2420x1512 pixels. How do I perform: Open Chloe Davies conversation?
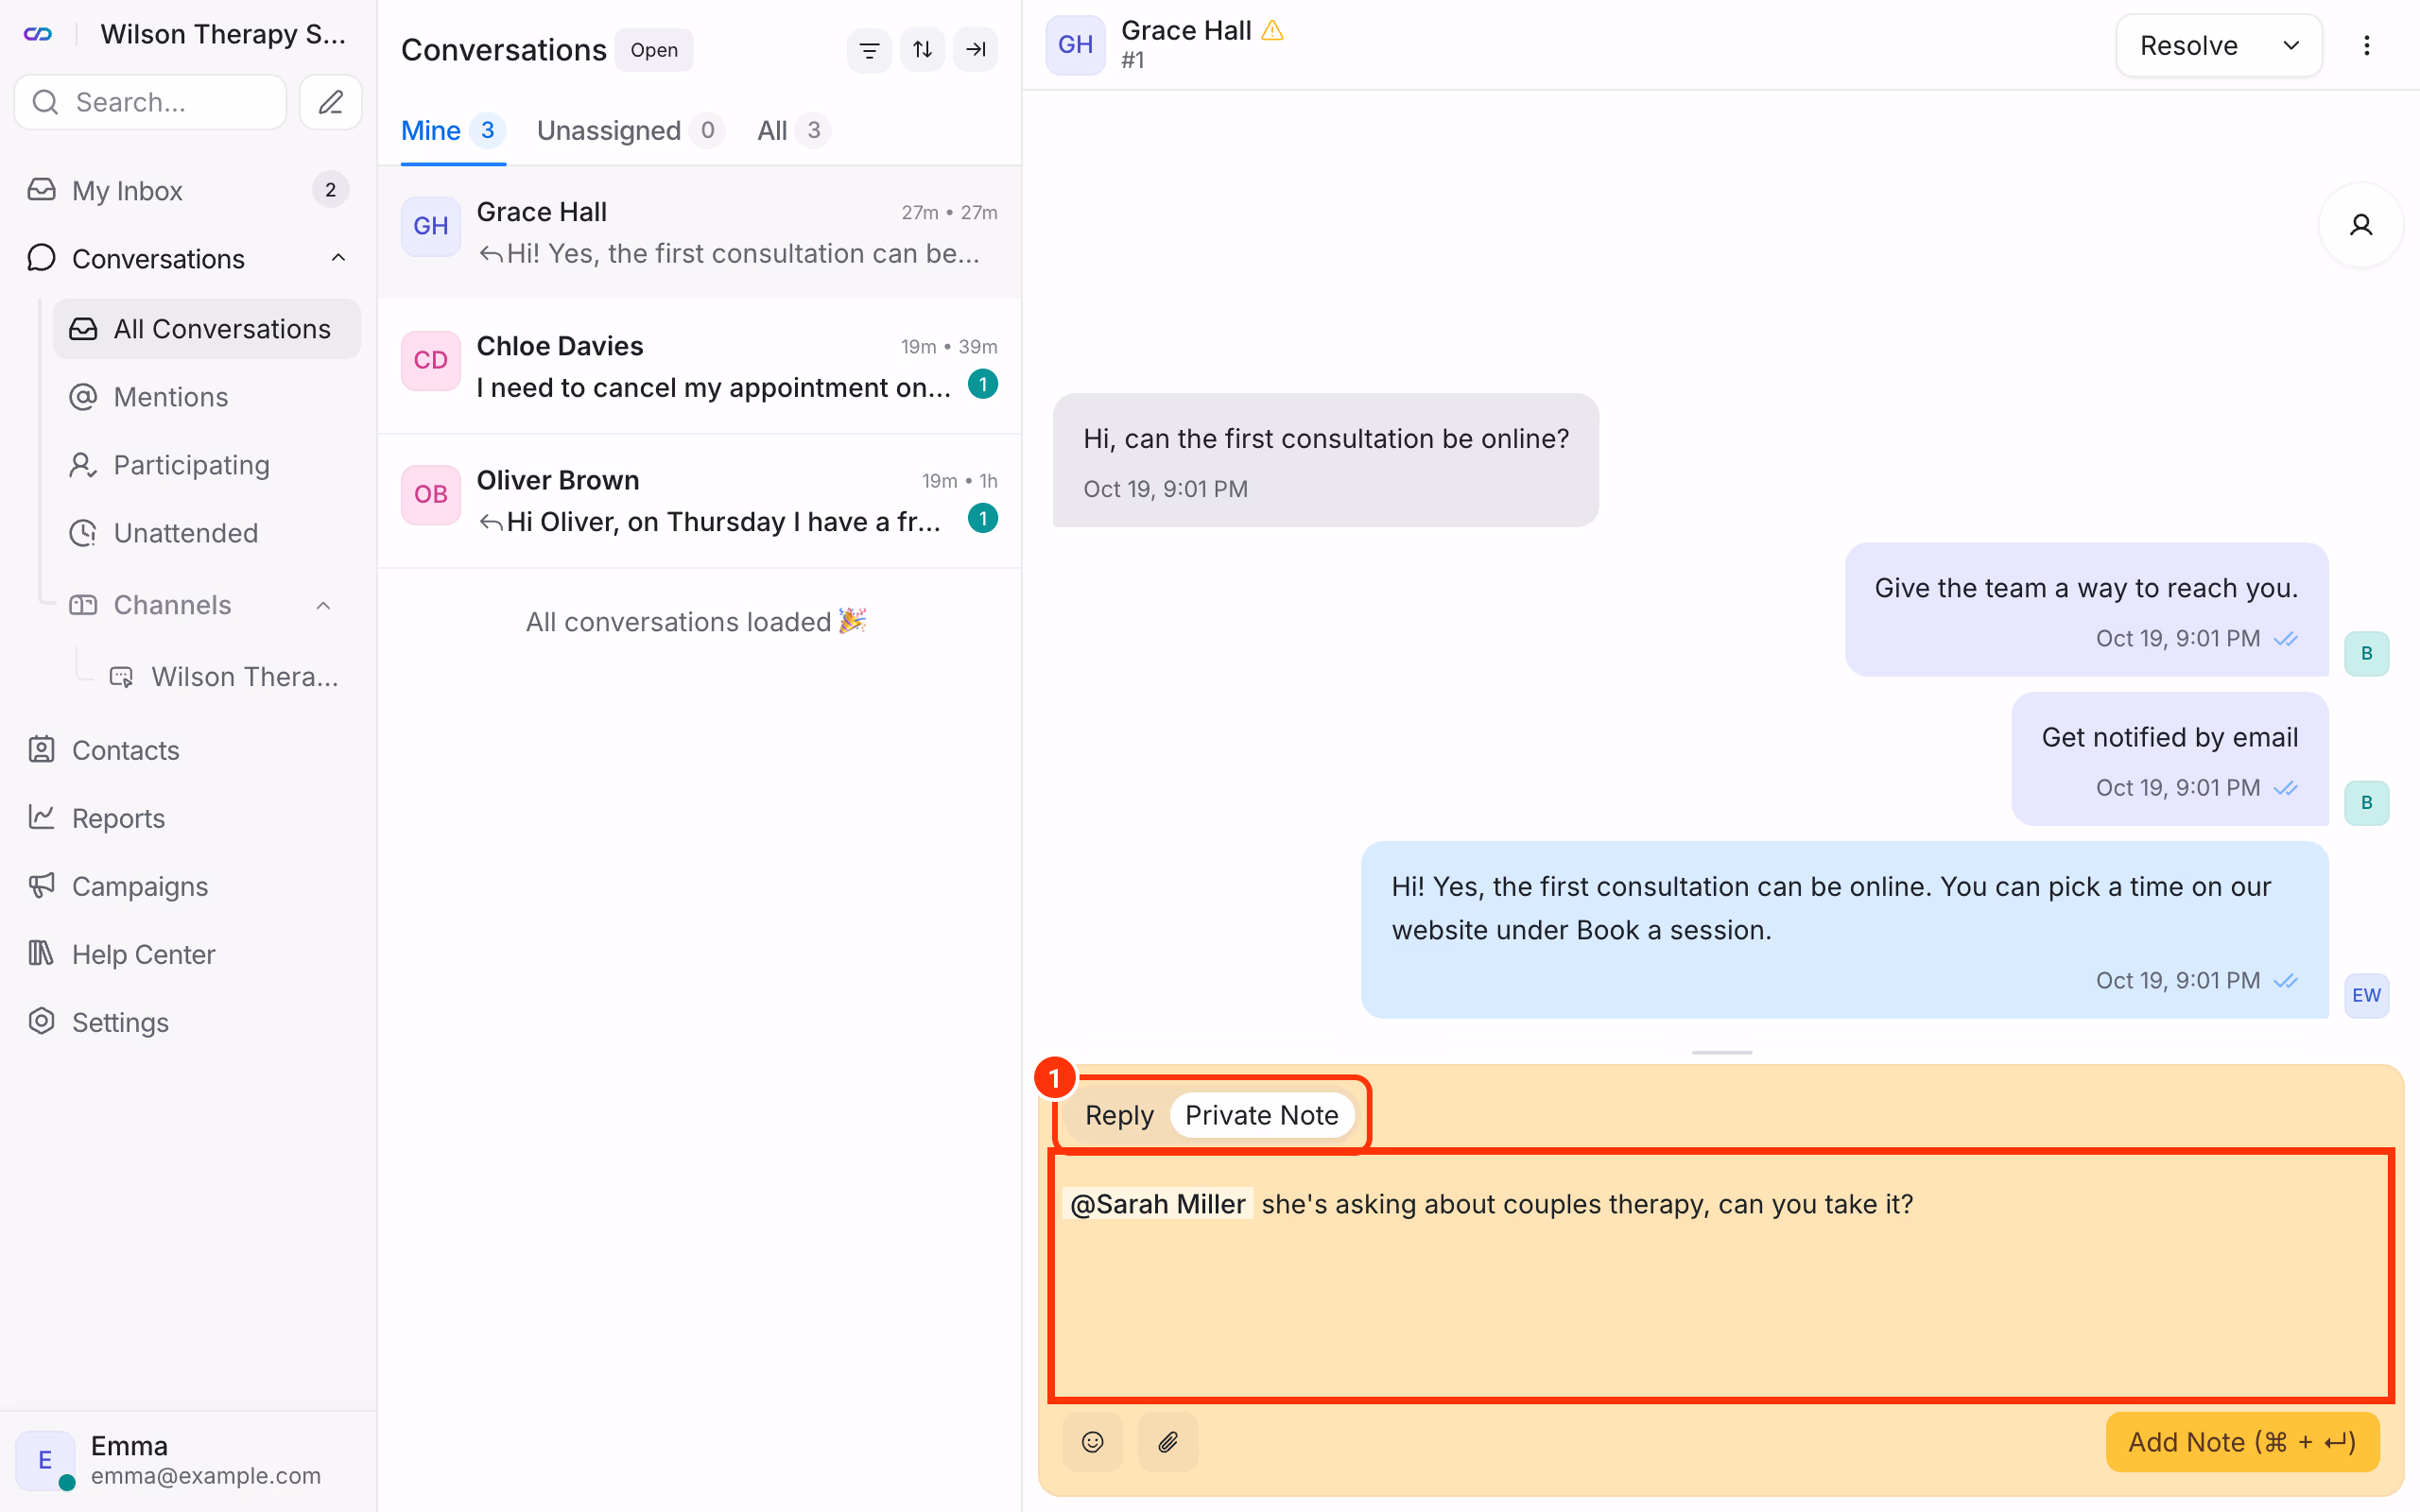click(699, 366)
